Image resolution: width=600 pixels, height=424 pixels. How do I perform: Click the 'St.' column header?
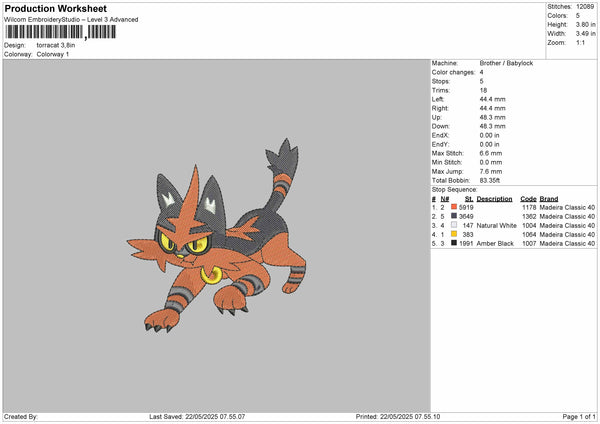[469, 199]
